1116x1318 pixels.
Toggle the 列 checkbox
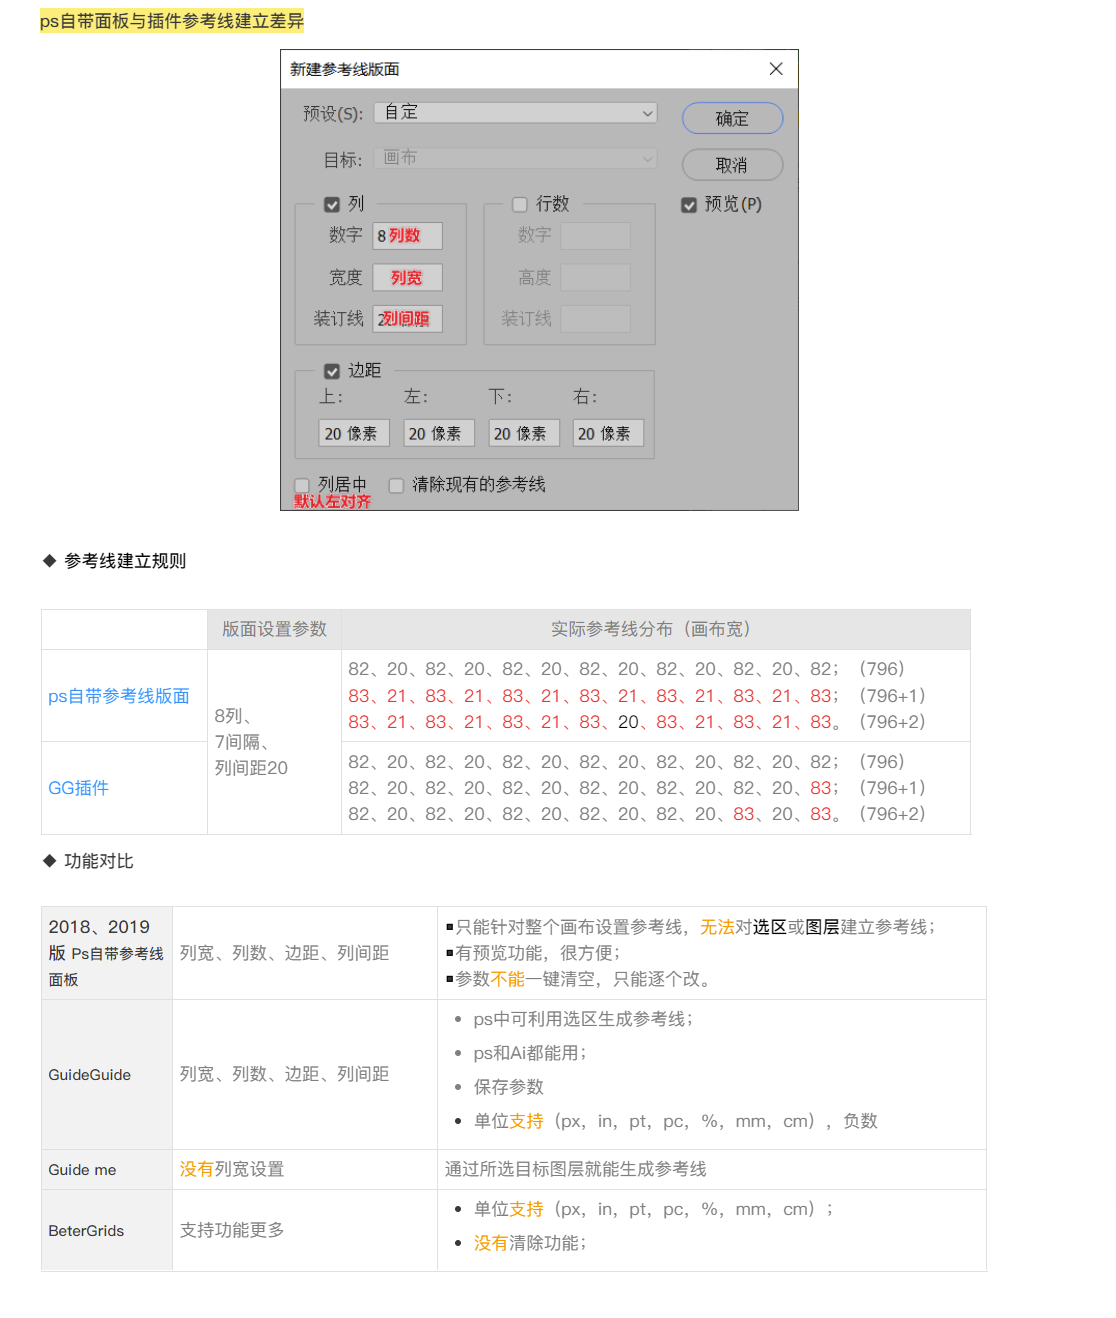[332, 205]
